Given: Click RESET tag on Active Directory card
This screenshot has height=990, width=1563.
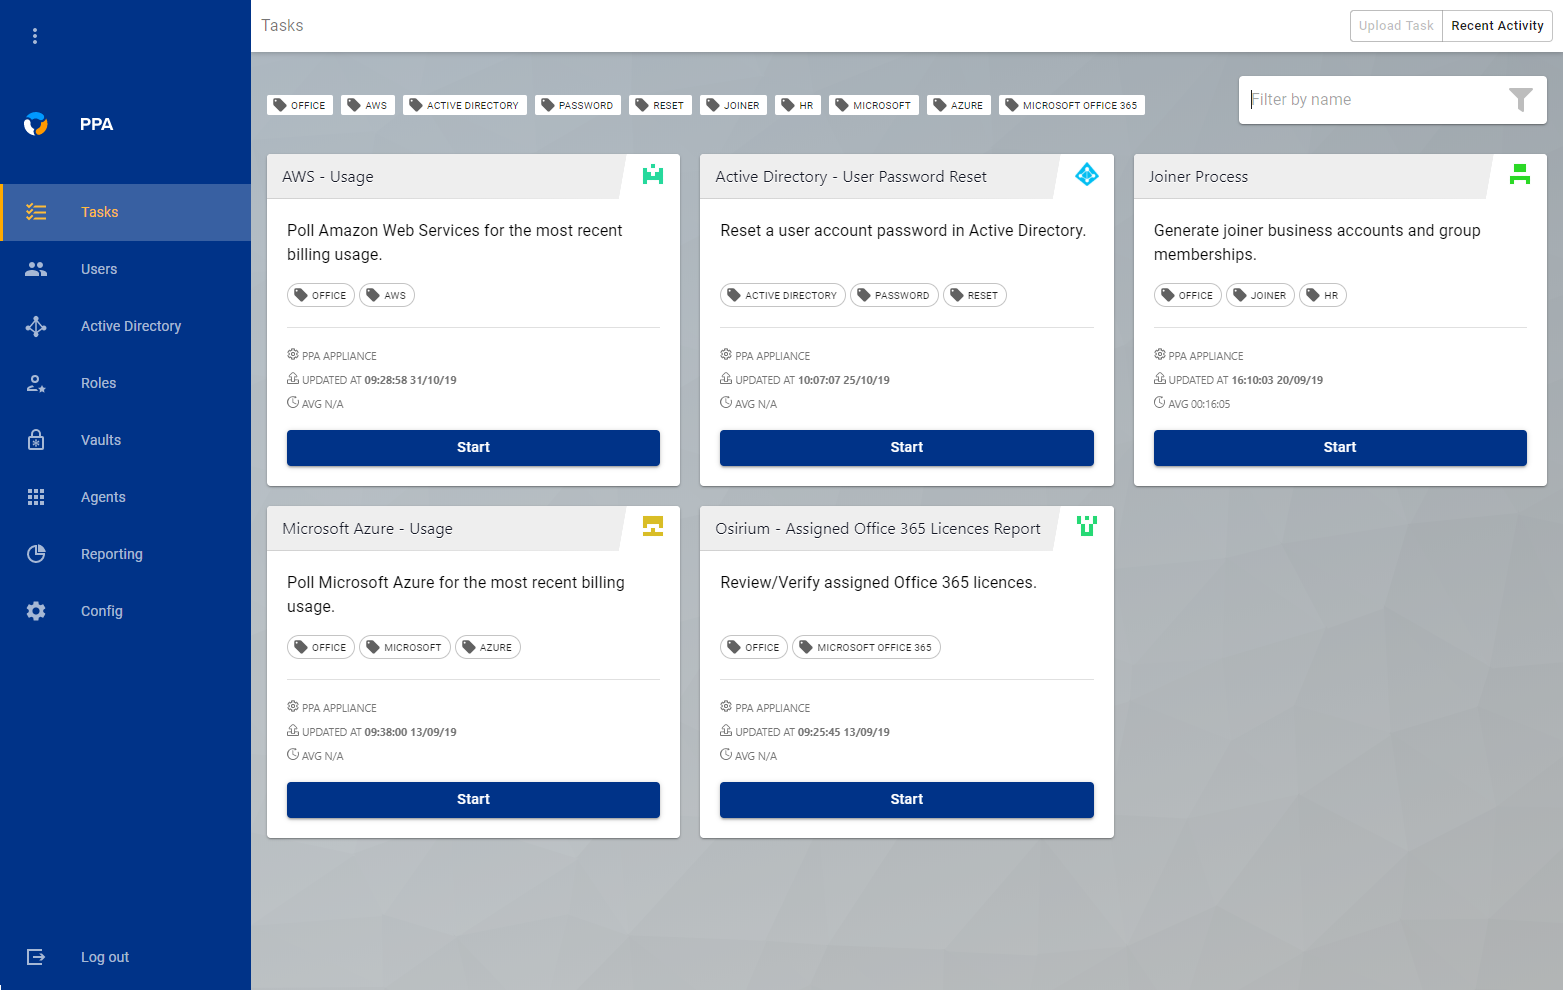Looking at the screenshot, I should pos(975,295).
